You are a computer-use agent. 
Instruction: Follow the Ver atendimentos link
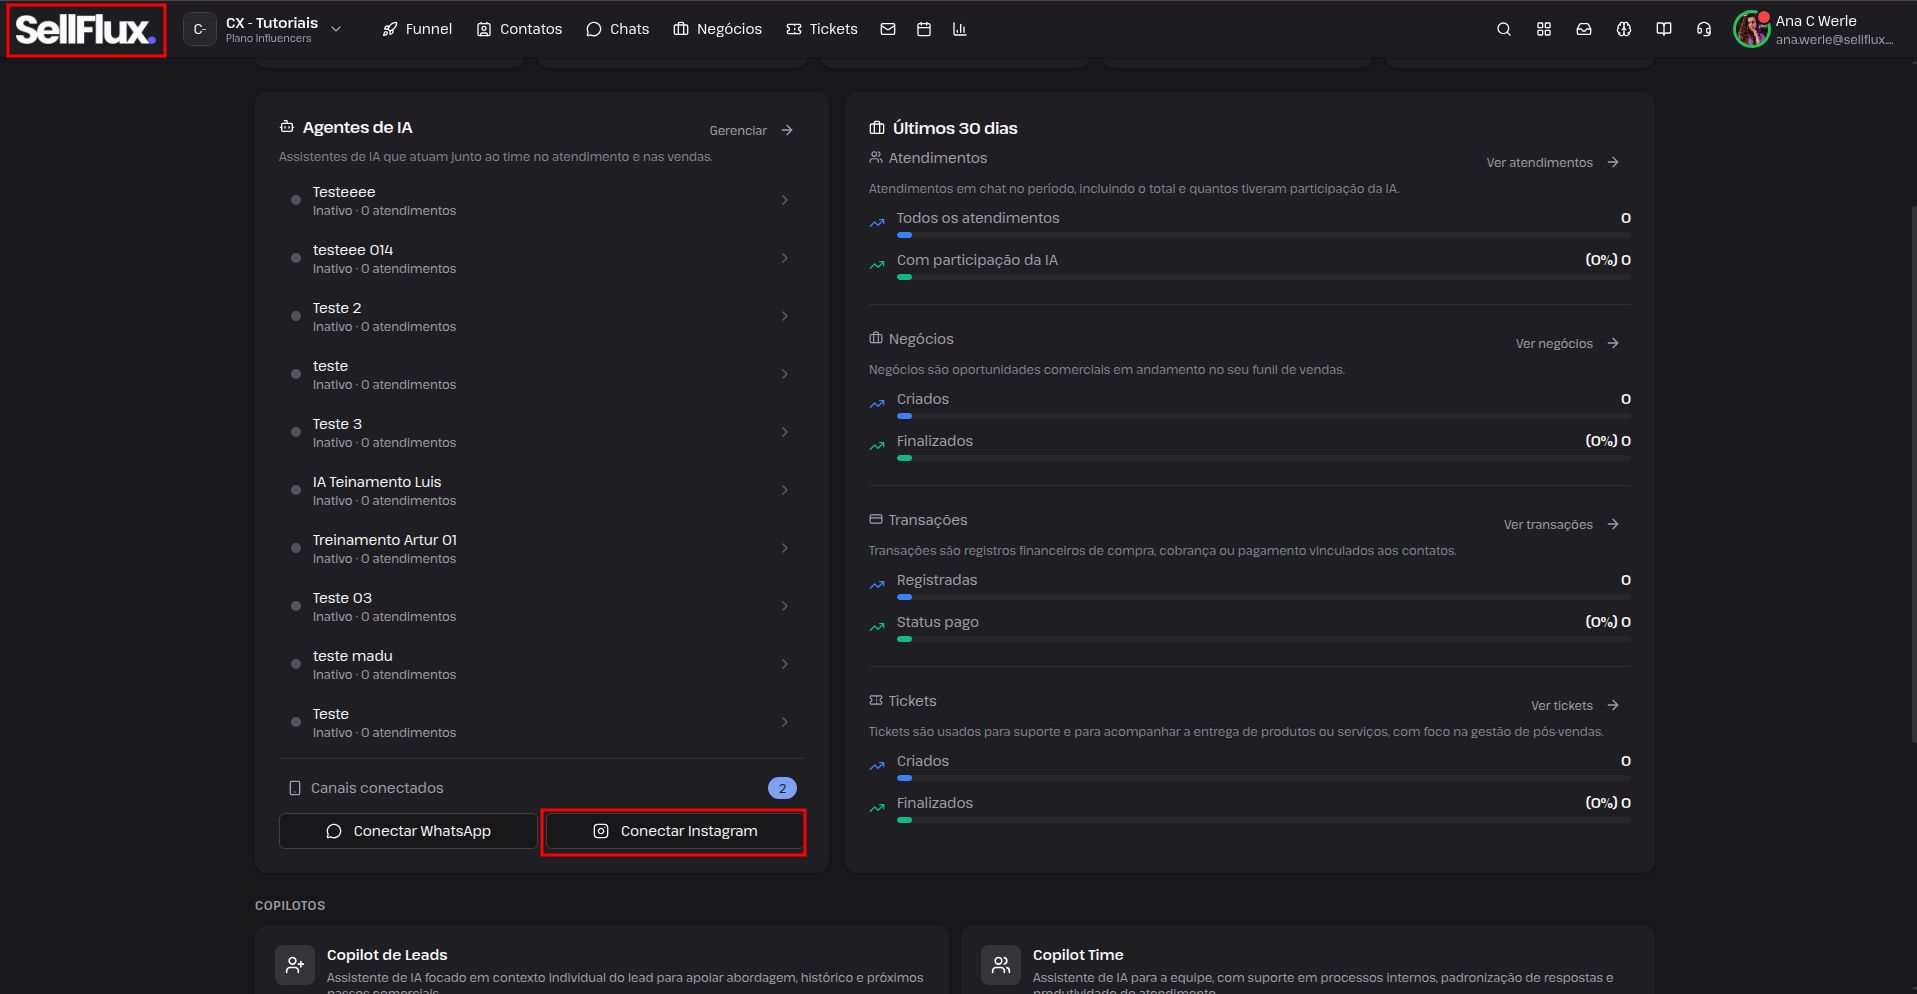tap(1552, 163)
